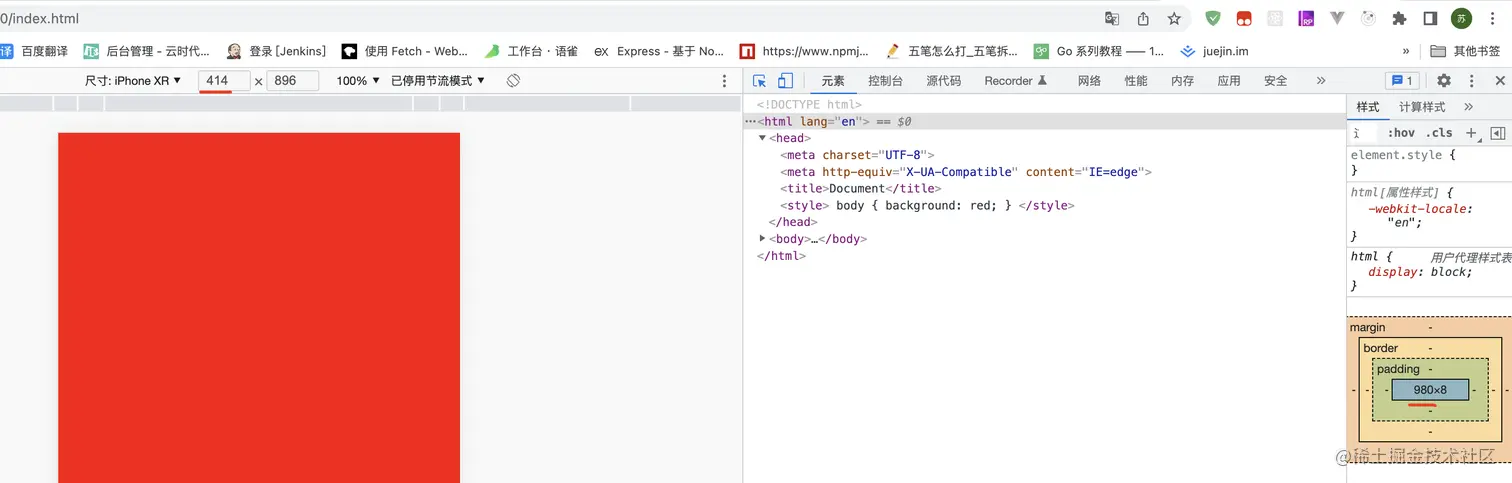
Task: Toggle the device toolbar icon in DevTools
Action: coord(786,81)
